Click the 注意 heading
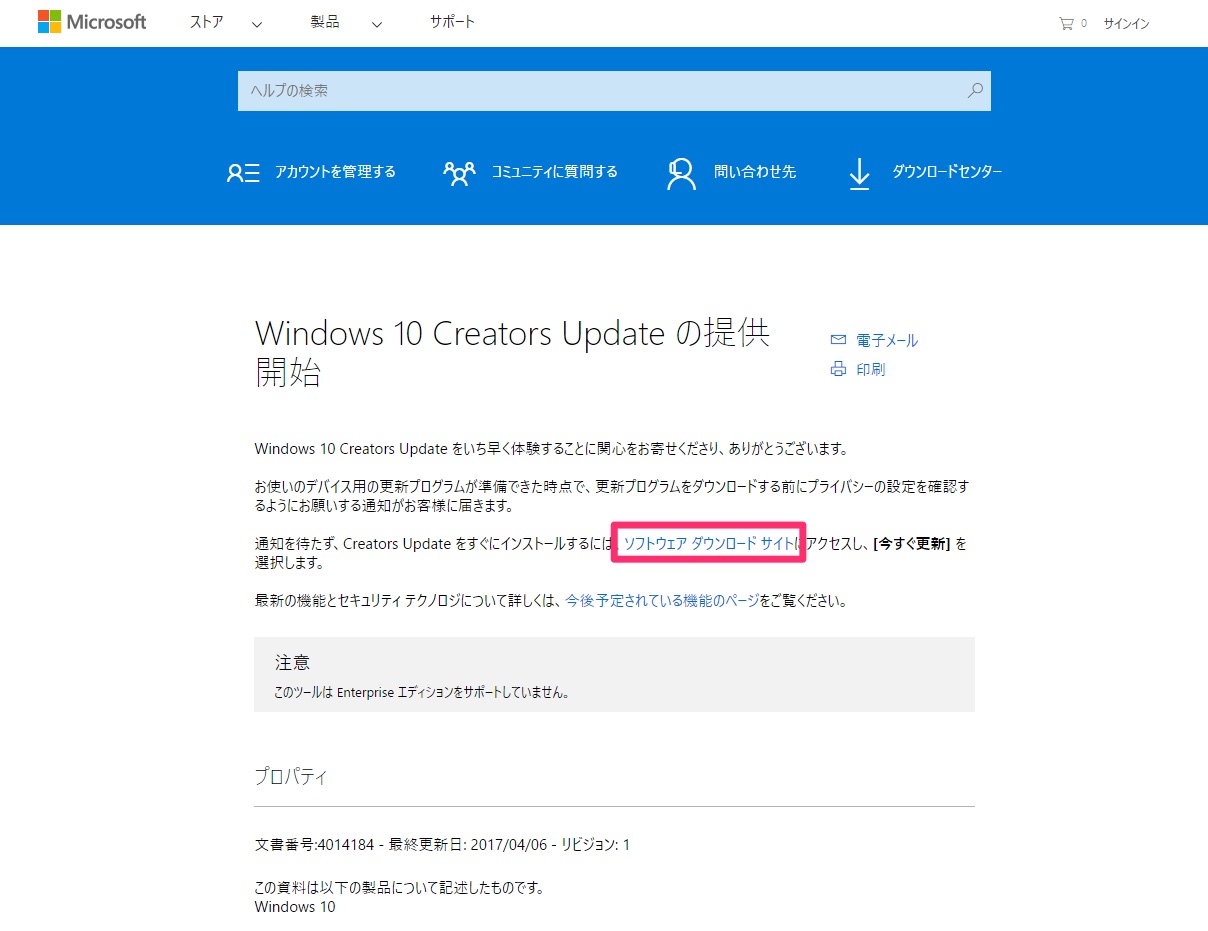Image resolution: width=1208 pixels, height=931 pixels. click(x=292, y=662)
